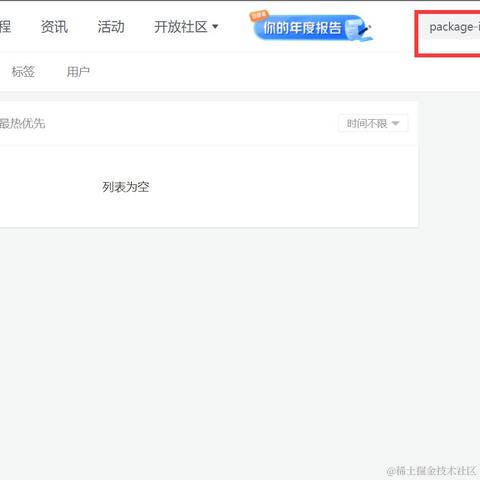Click the search field containing package-

click(x=450, y=27)
